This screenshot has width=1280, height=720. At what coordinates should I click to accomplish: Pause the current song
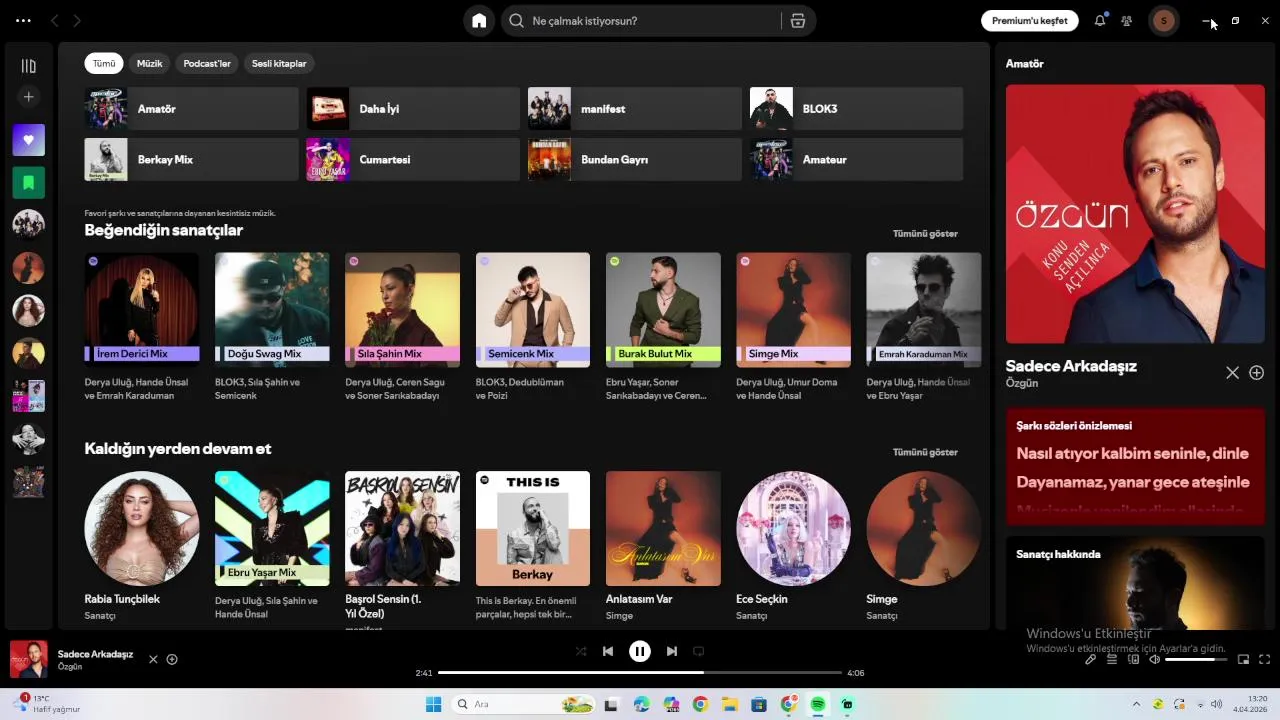coord(640,651)
